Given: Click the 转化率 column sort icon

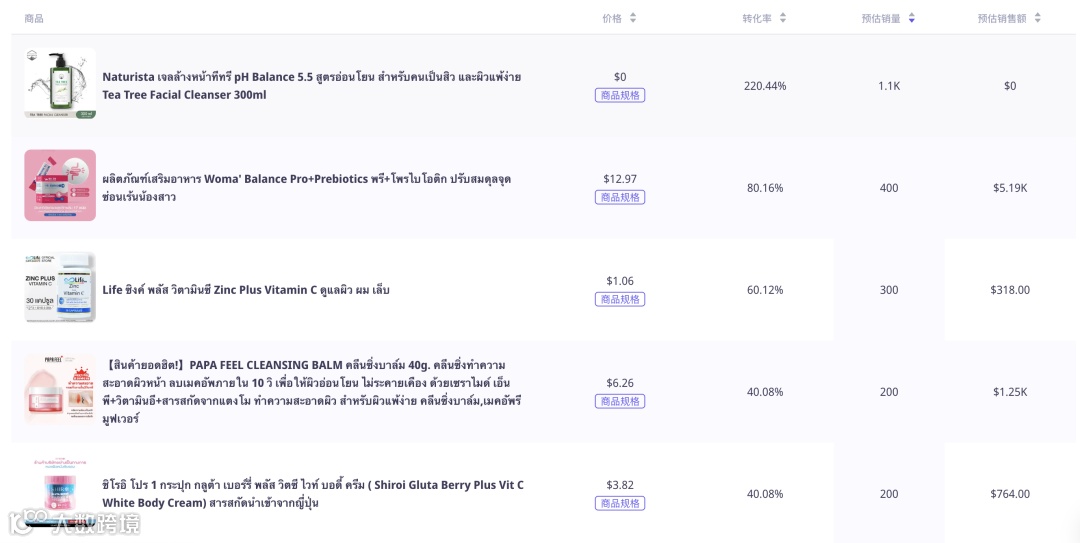Looking at the screenshot, I should point(783,18).
